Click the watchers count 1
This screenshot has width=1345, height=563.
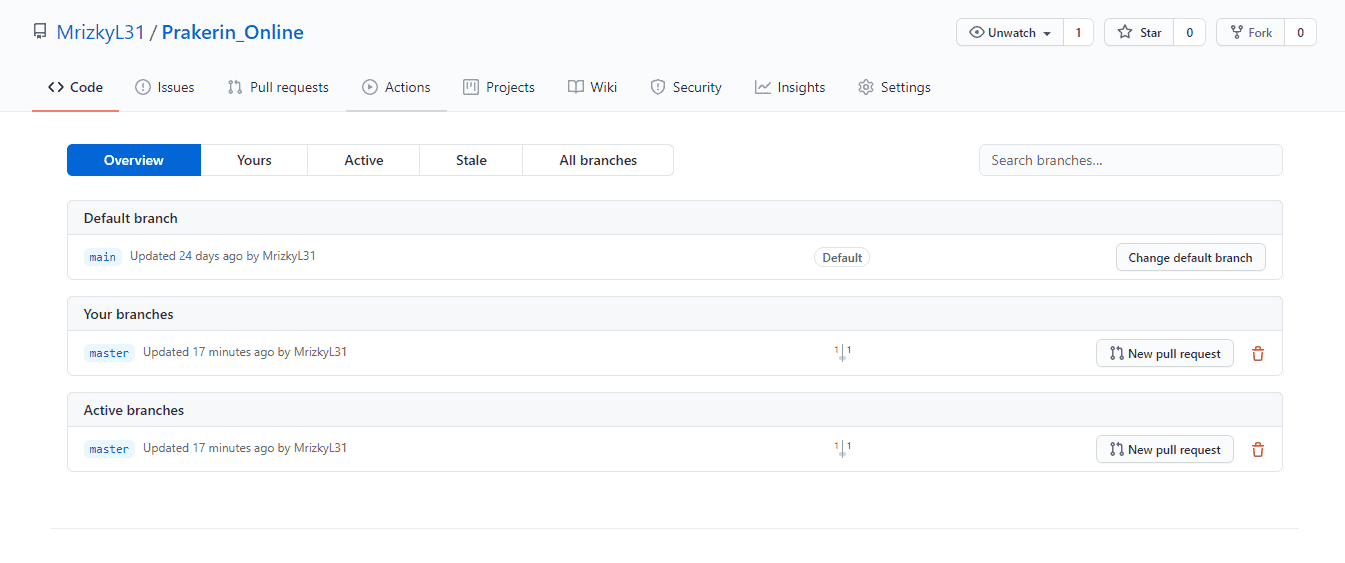click(x=1078, y=32)
